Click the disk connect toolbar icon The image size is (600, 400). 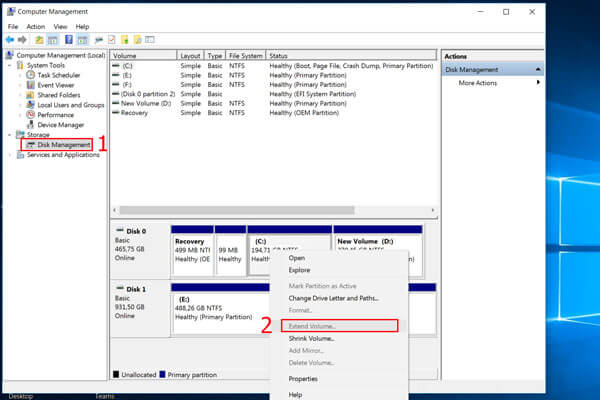99,39
